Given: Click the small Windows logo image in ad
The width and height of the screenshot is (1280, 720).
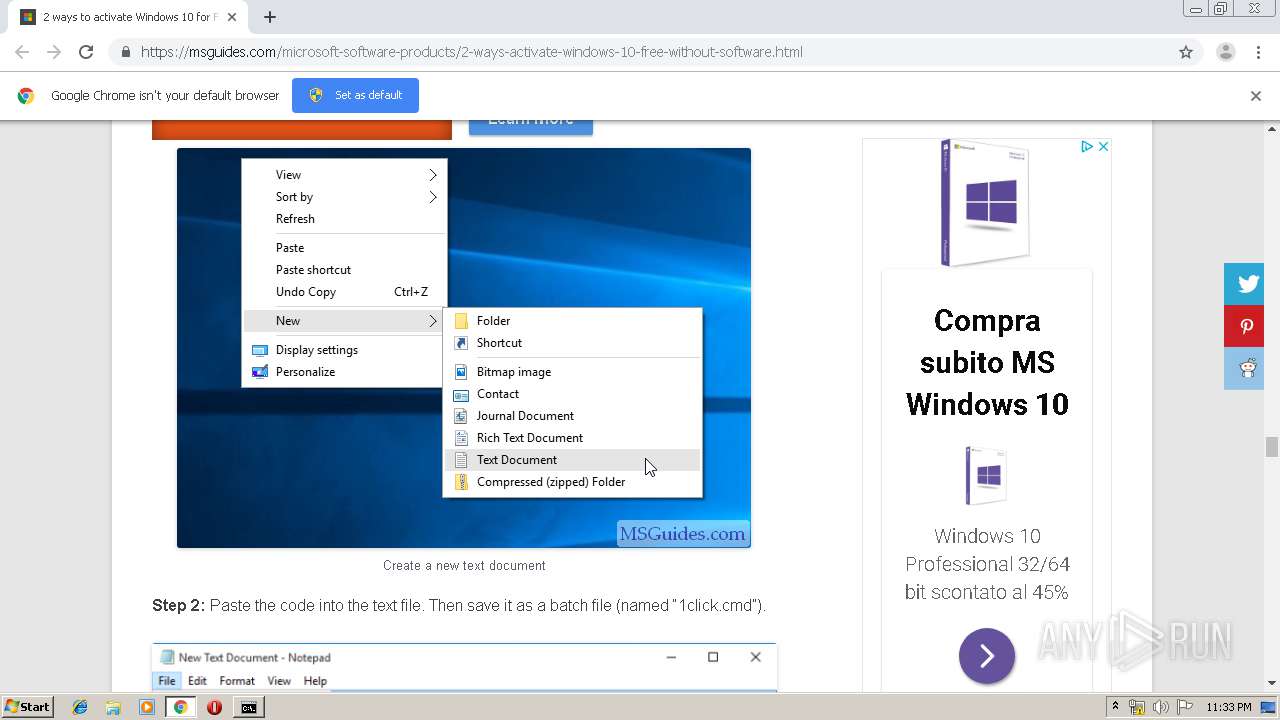Looking at the screenshot, I should (987, 476).
